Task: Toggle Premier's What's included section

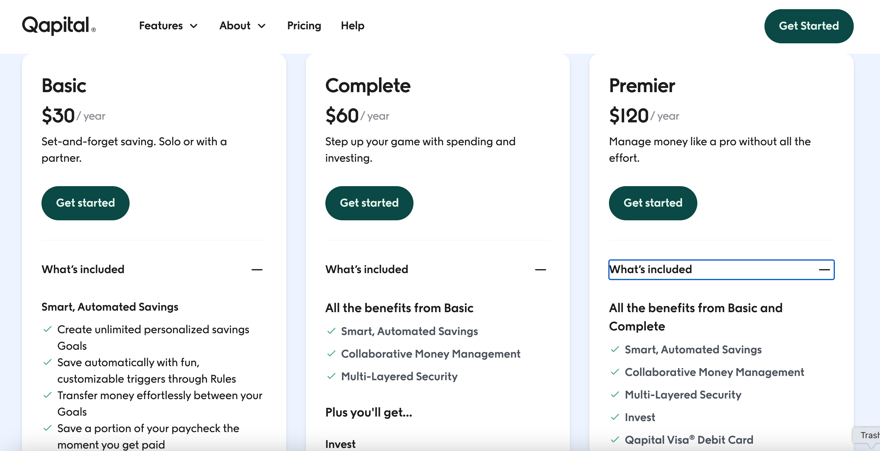Action: (721, 269)
